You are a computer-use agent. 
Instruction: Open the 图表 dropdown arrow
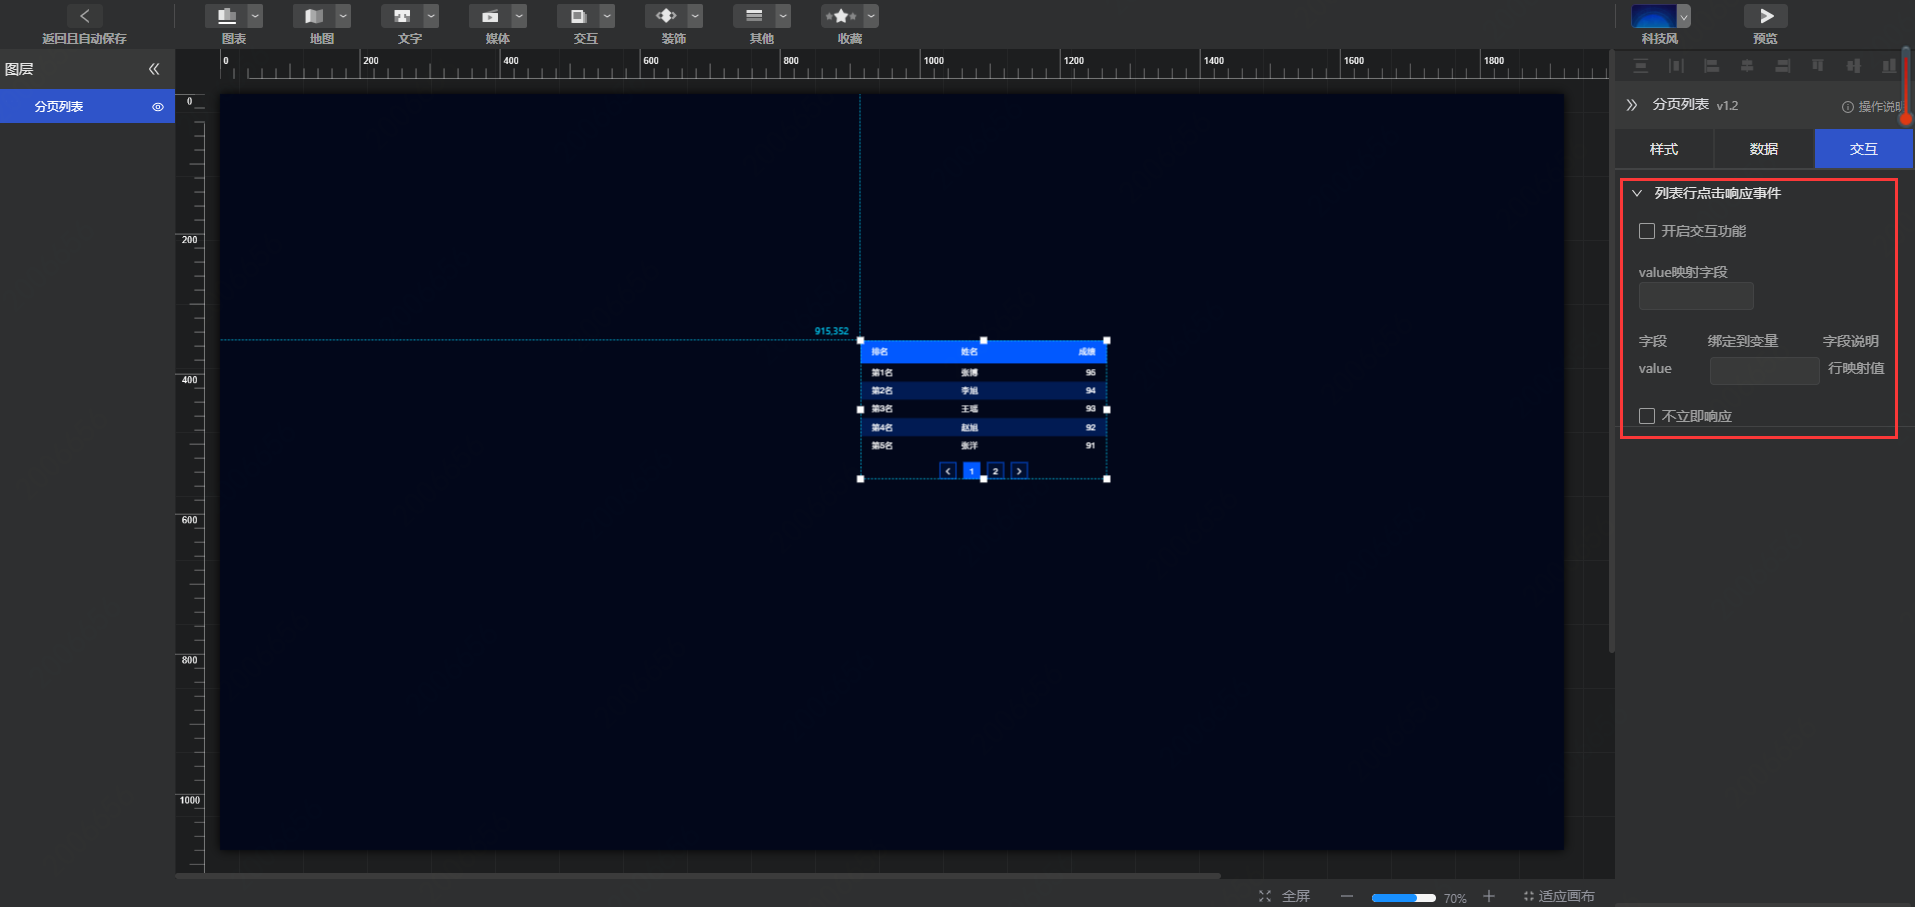[255, 16]
